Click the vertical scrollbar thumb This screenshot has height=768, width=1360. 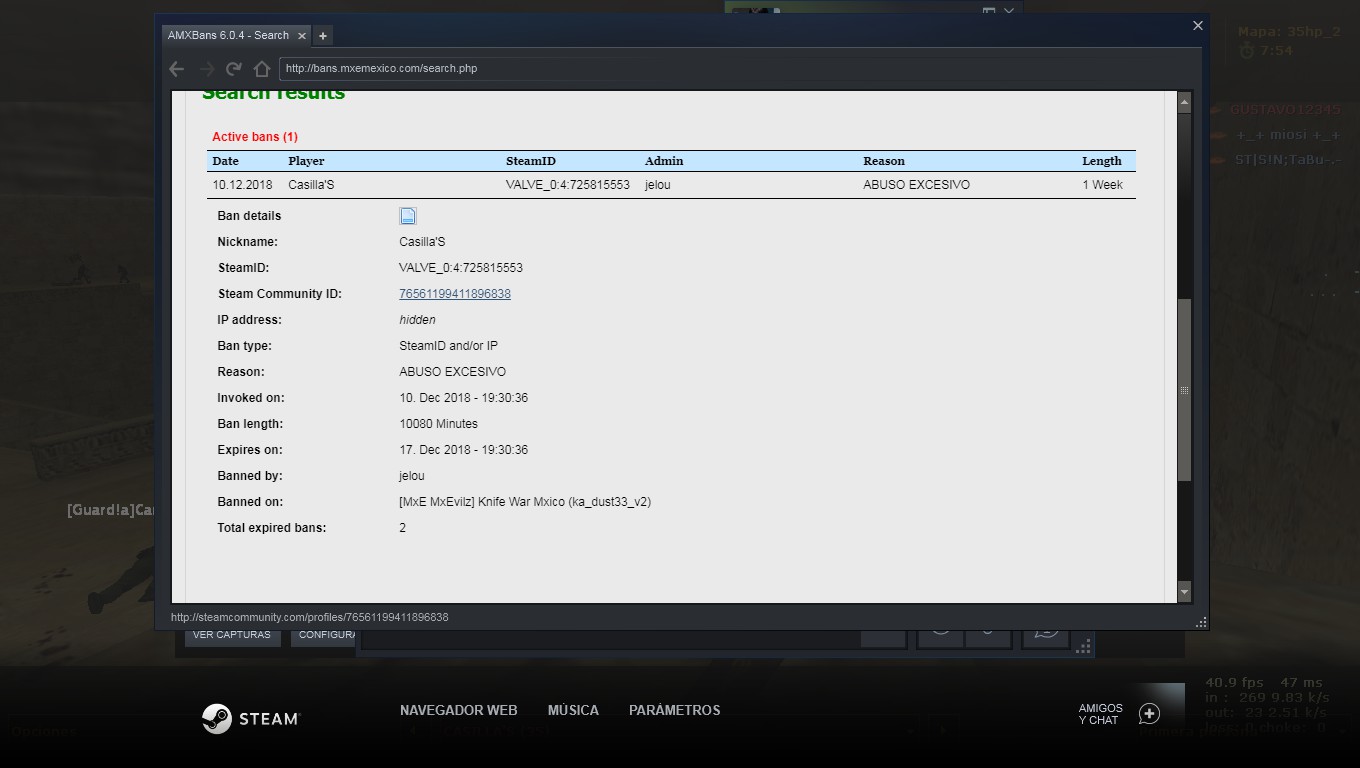(1184, 390)
